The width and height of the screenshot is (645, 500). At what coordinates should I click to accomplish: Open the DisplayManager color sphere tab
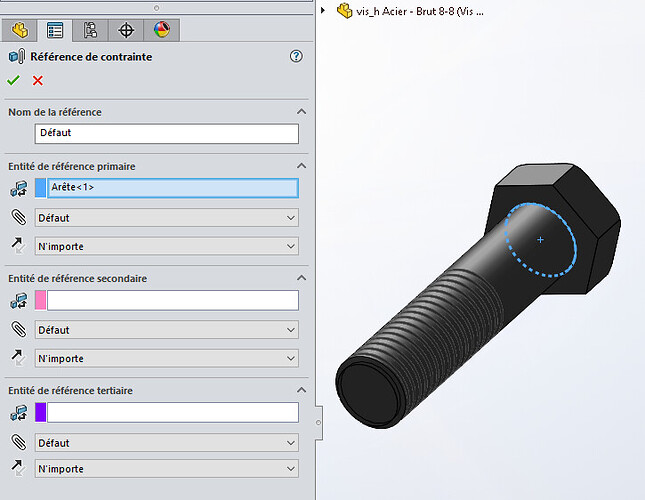coord(161,29)
